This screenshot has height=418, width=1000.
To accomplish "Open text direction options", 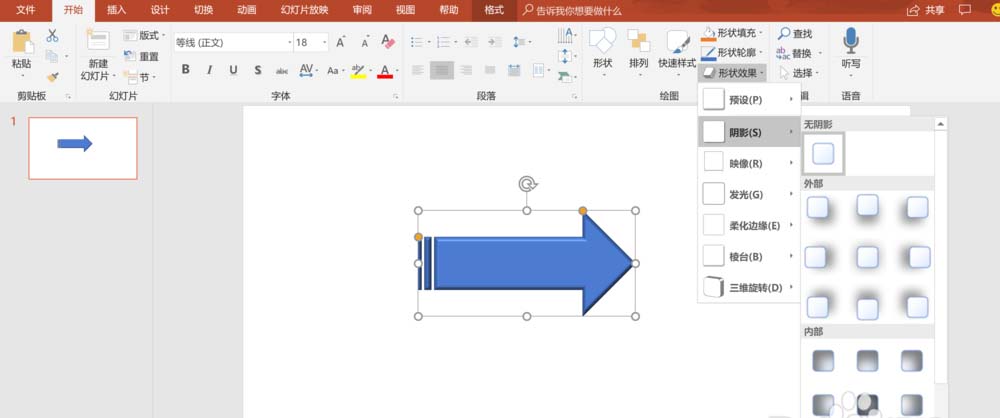I will tap(566, 36).
